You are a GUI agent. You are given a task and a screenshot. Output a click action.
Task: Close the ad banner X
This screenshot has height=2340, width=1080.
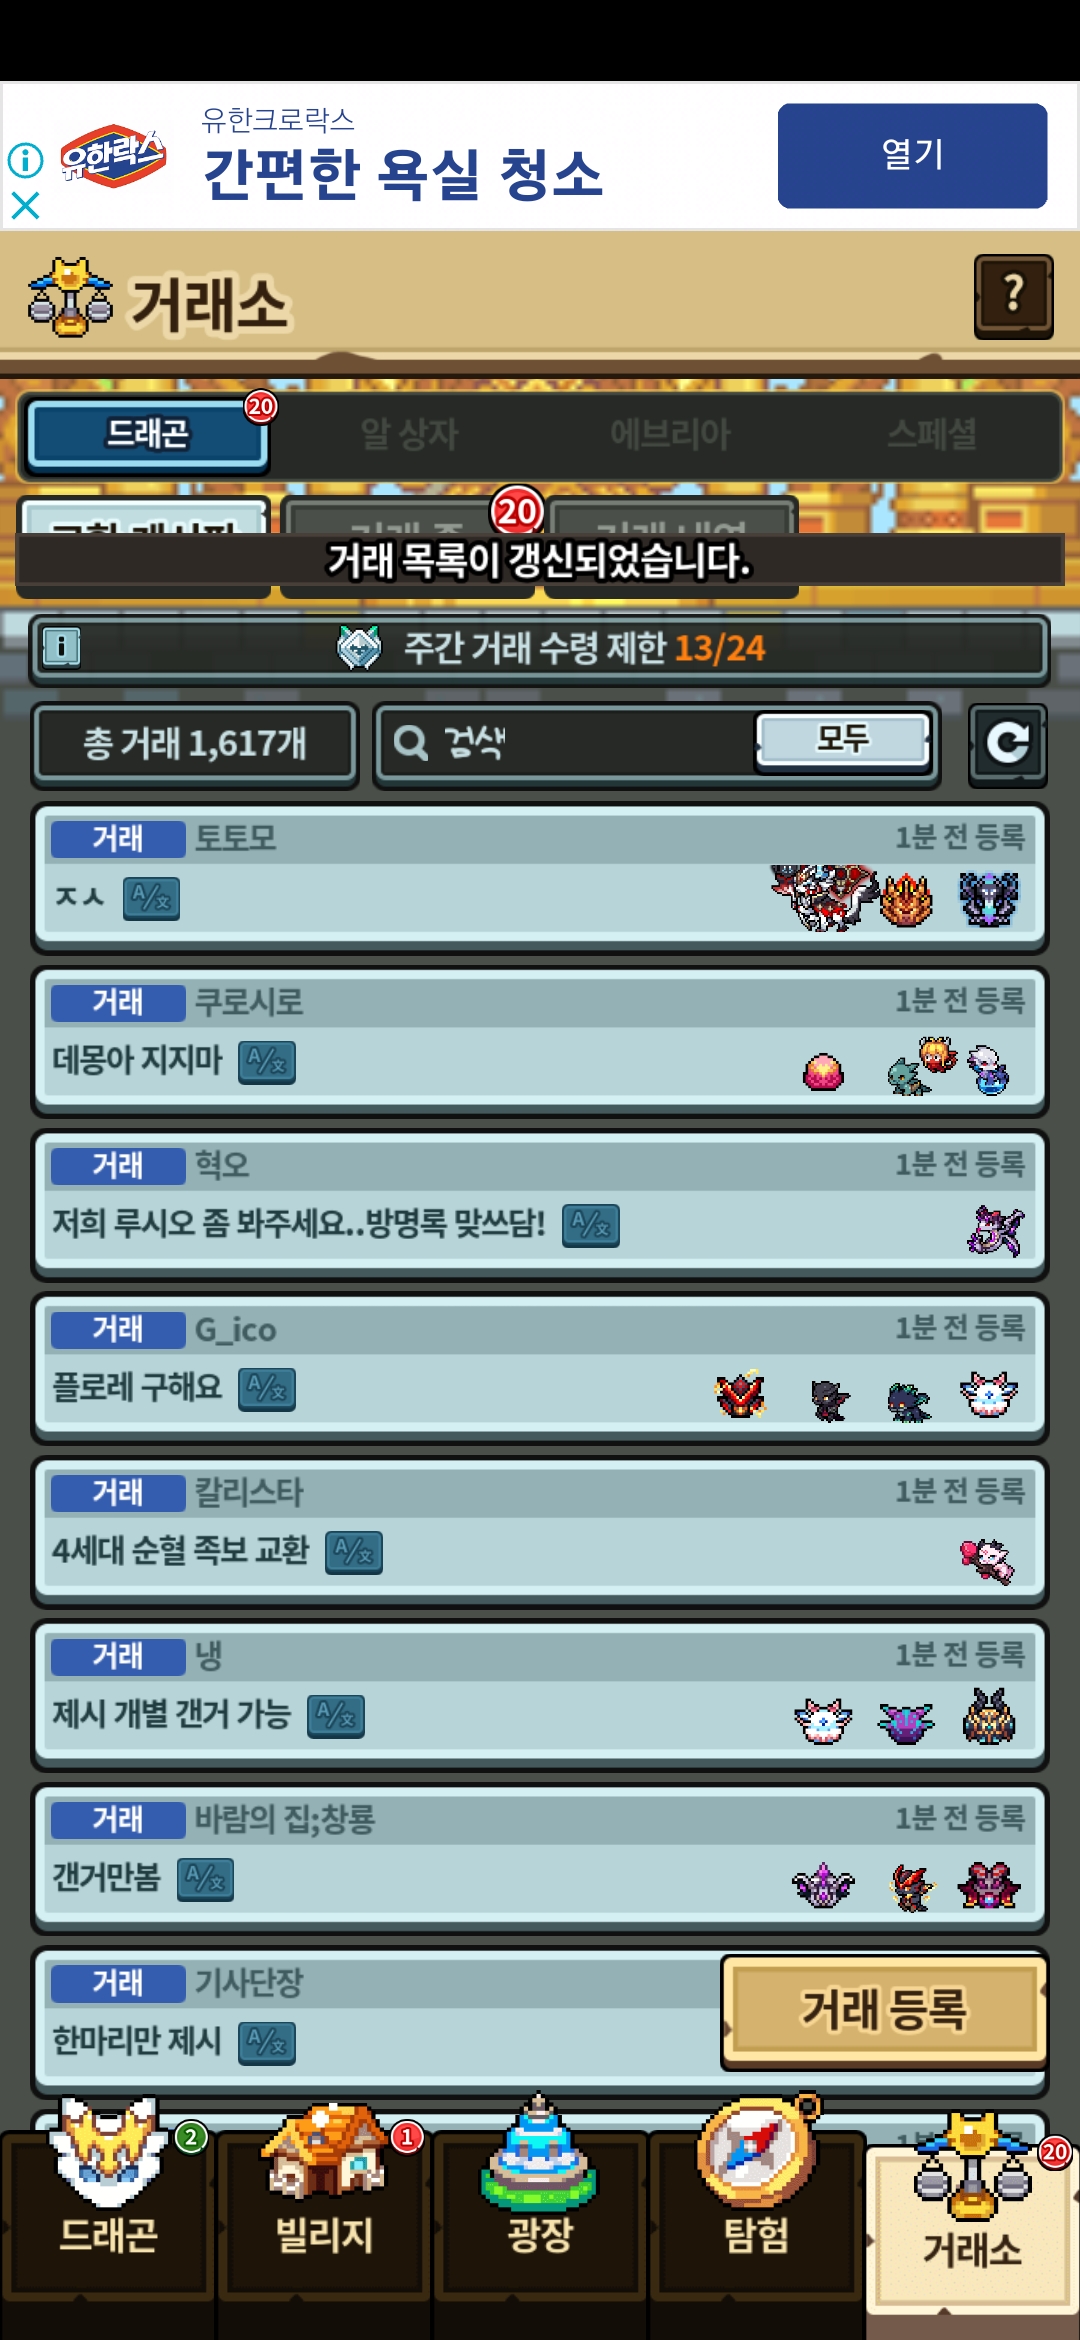click(x=25, y=205)
